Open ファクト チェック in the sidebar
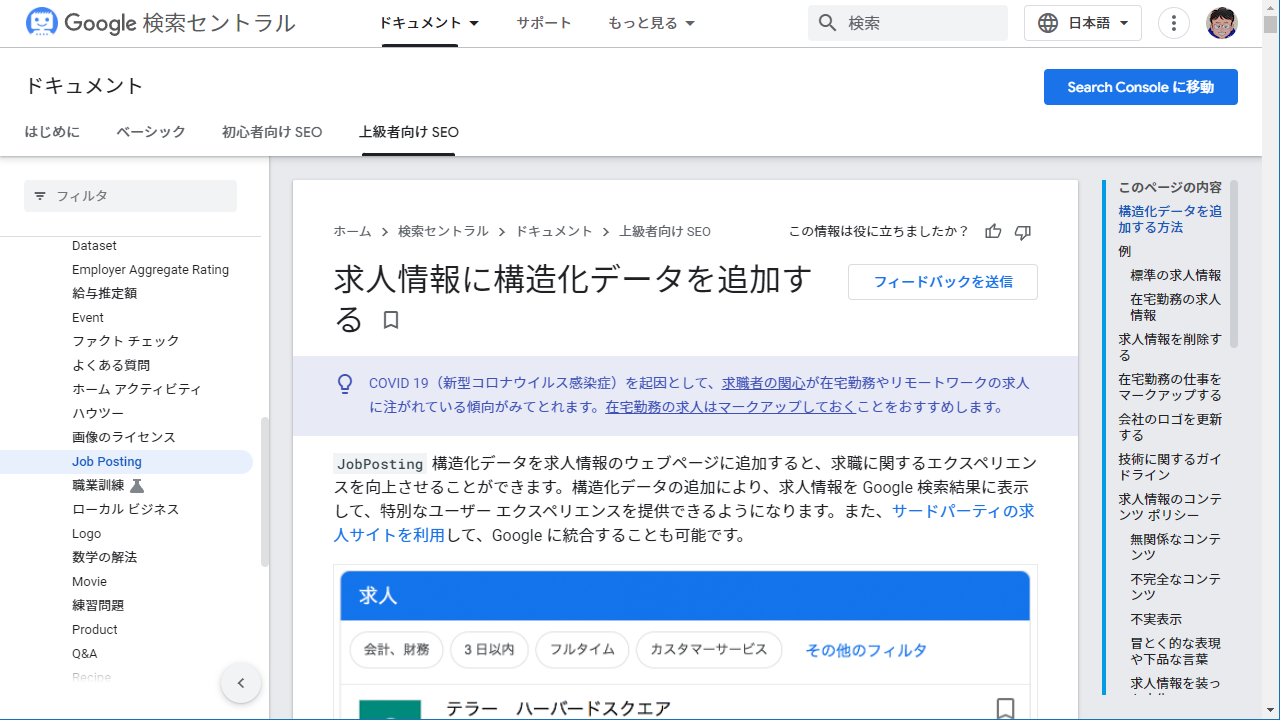 (126, 342)
